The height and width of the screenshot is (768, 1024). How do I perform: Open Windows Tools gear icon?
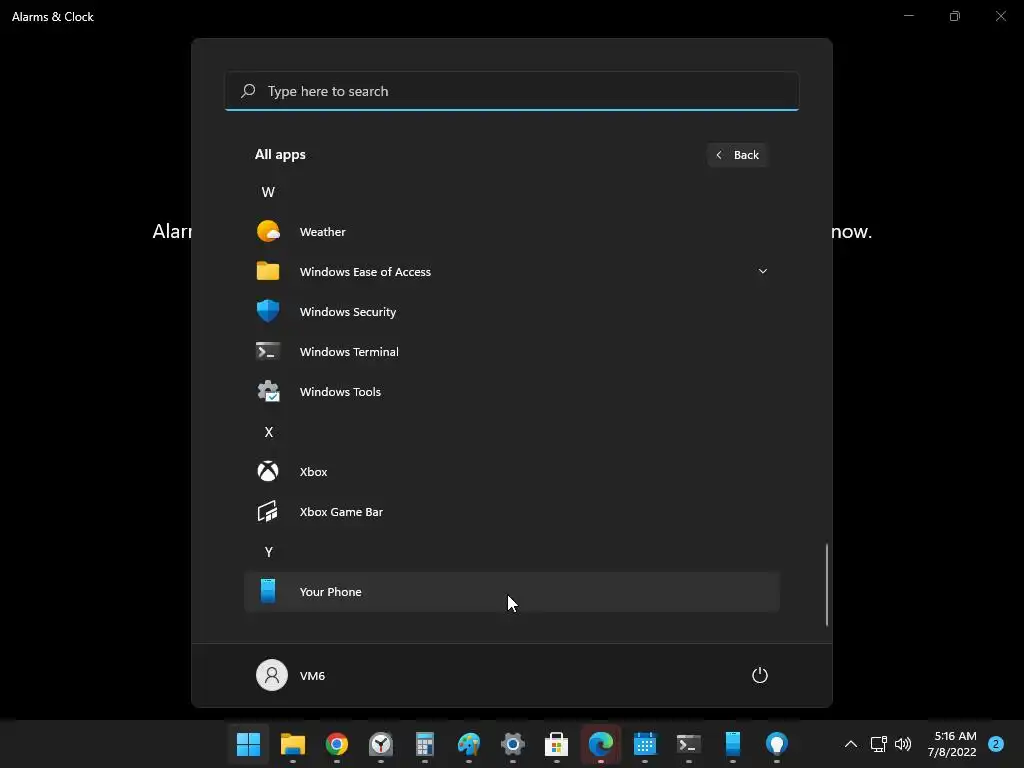268,392
